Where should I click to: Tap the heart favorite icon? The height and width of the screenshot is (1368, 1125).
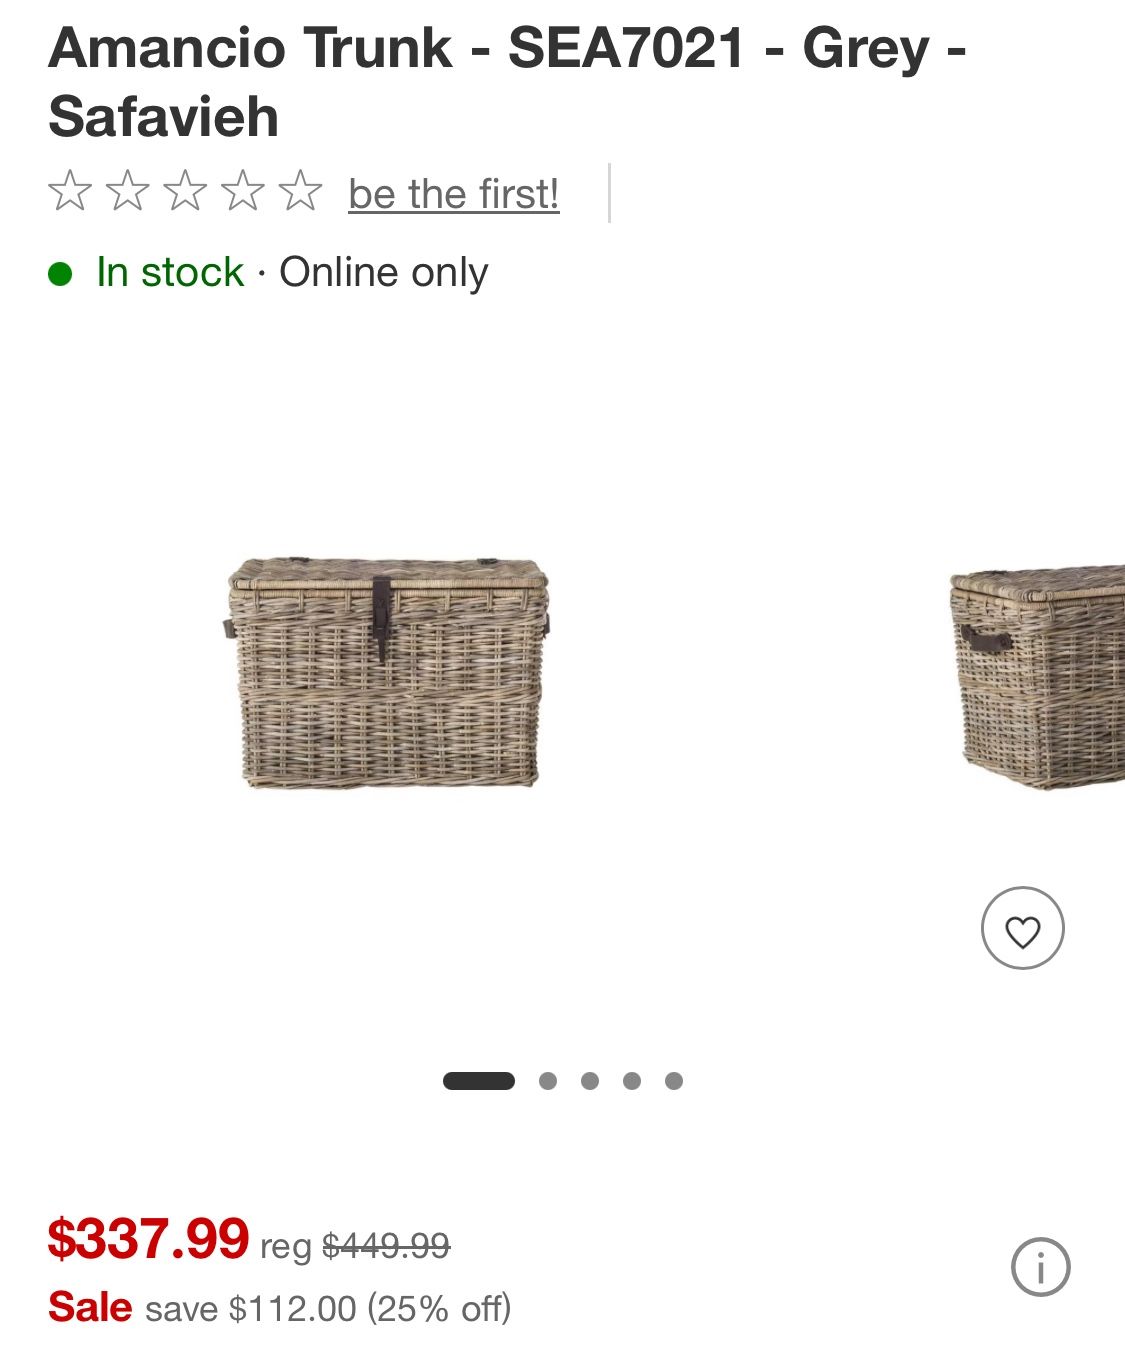click(1022, 929)
